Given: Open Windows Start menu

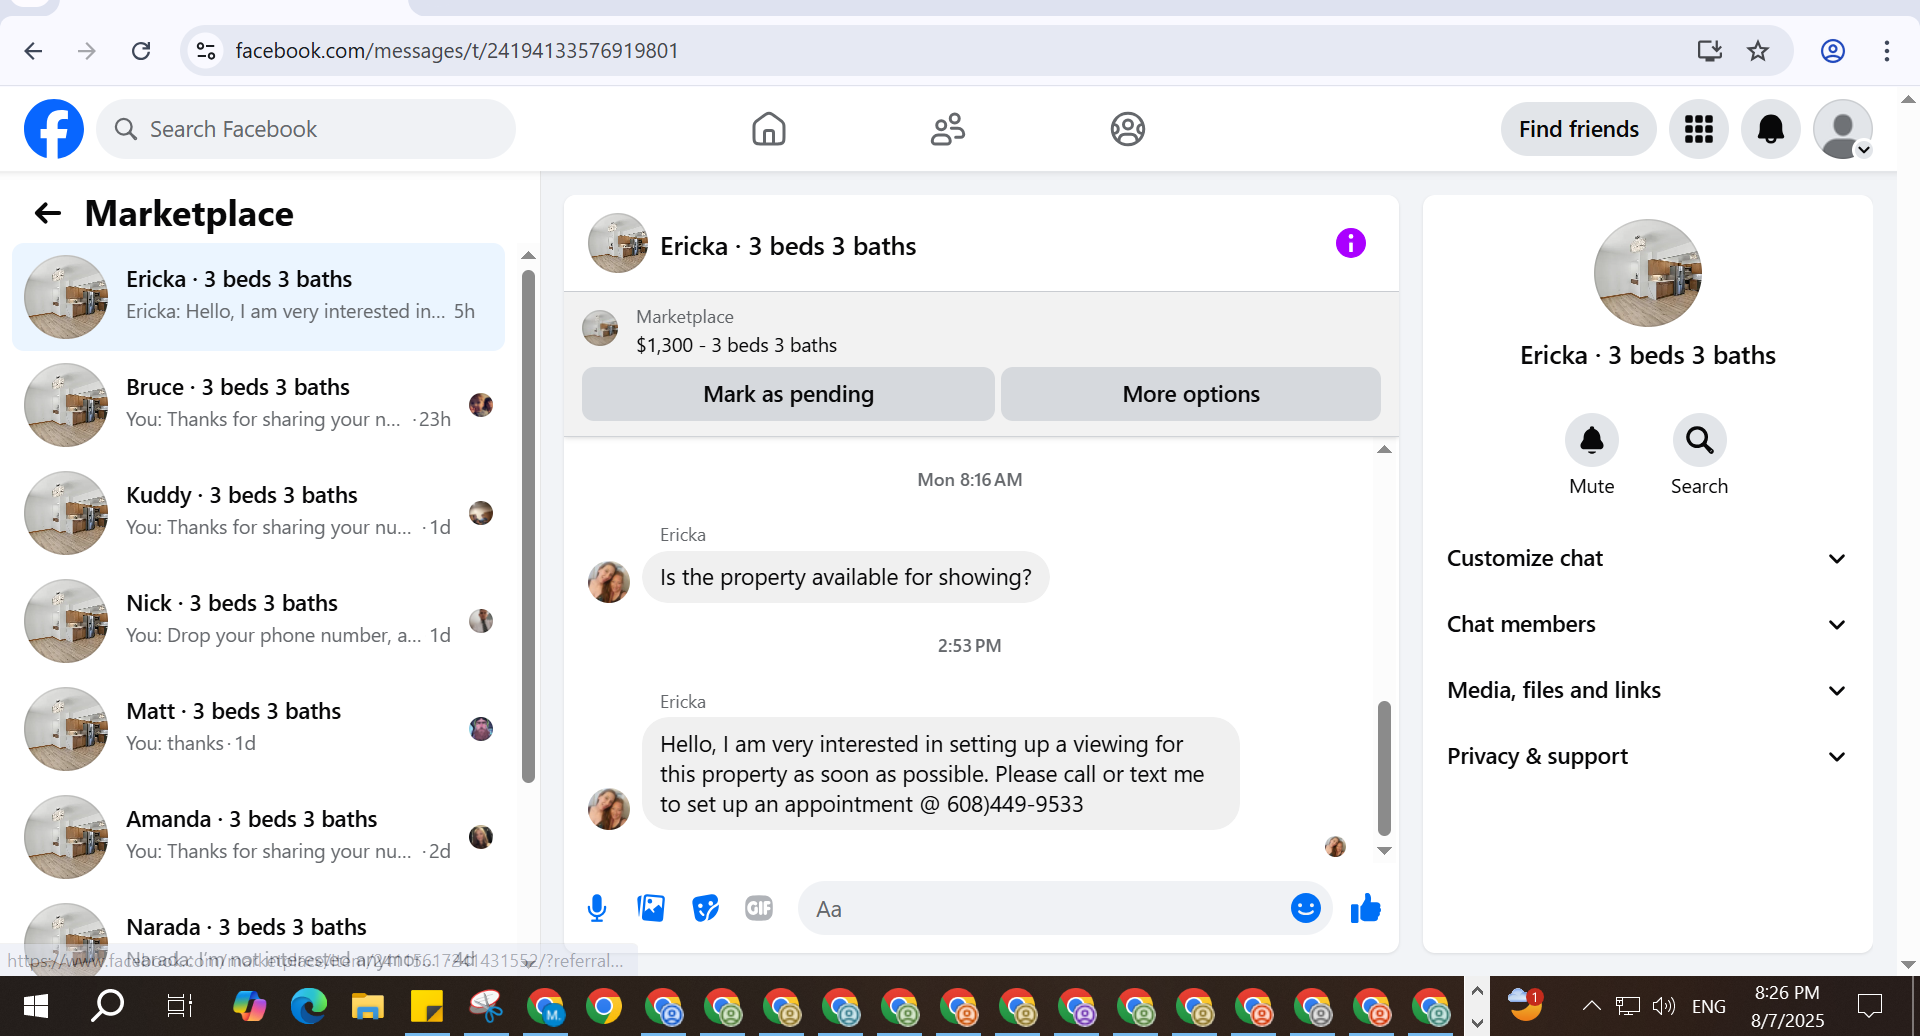Looking at the screenshot, I should (36, 1006).
